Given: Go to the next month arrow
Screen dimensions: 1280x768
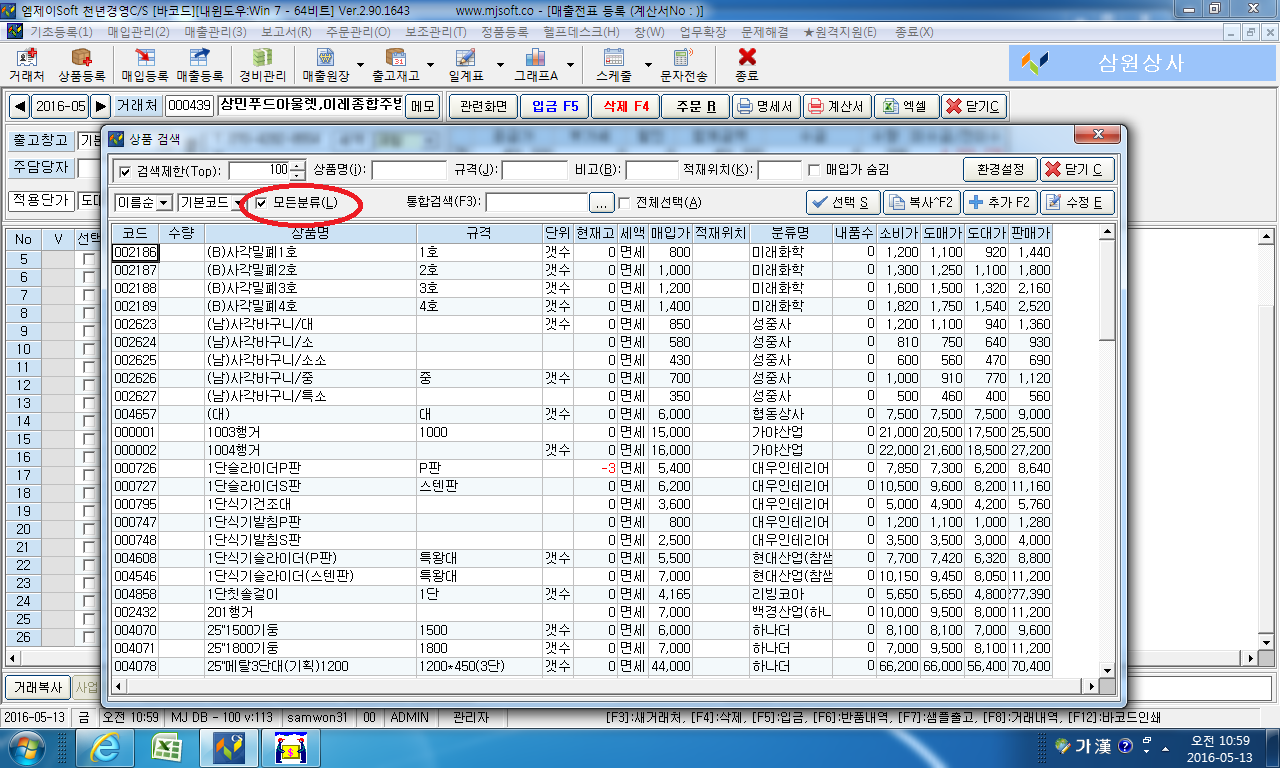Looking at the screenshot, I should click(x=100, y=106).
